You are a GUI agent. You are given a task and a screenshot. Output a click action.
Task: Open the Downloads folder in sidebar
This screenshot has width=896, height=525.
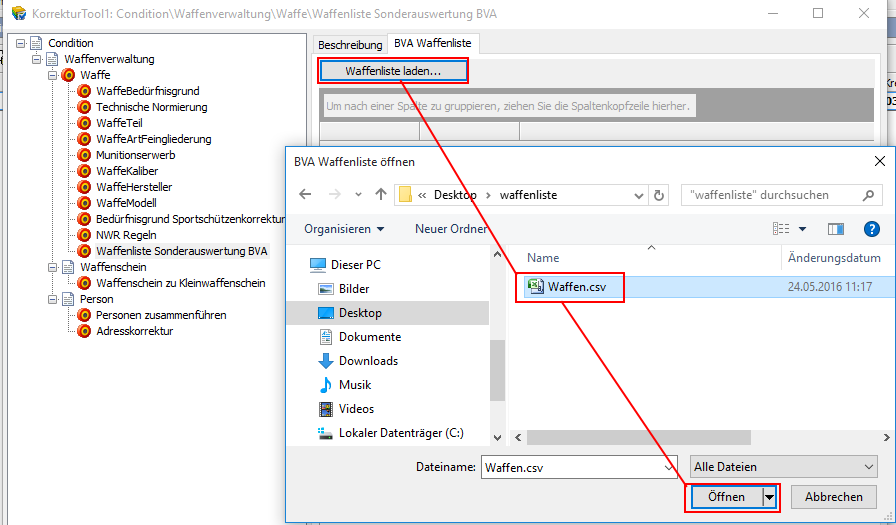[368, 361]
